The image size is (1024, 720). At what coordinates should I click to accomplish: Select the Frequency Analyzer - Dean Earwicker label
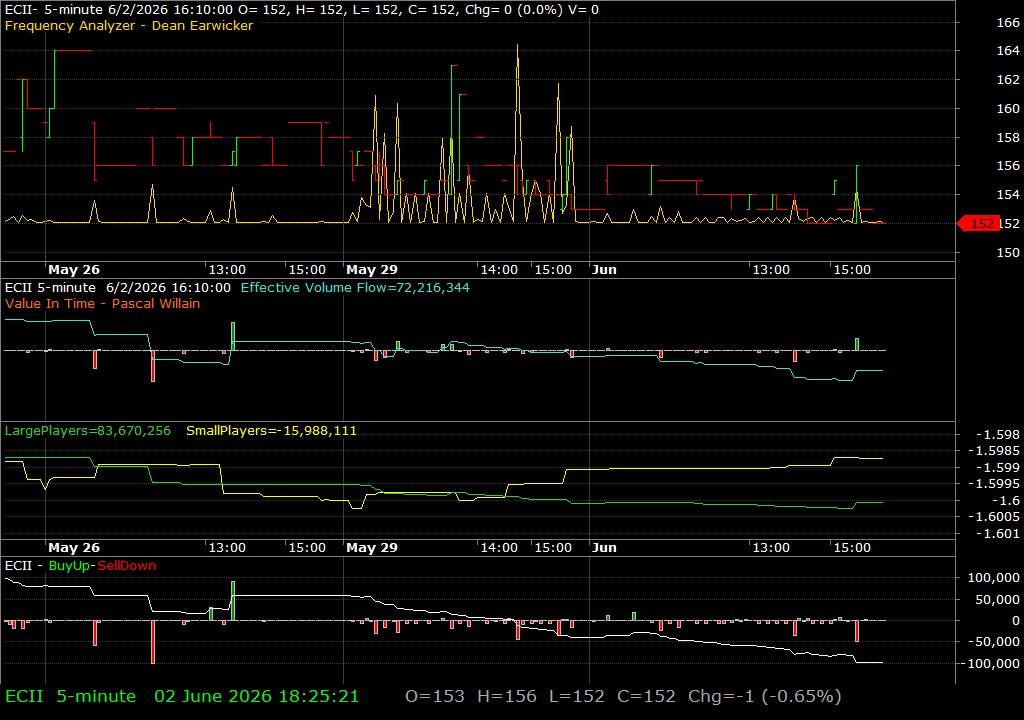click(x=129, y=25)
